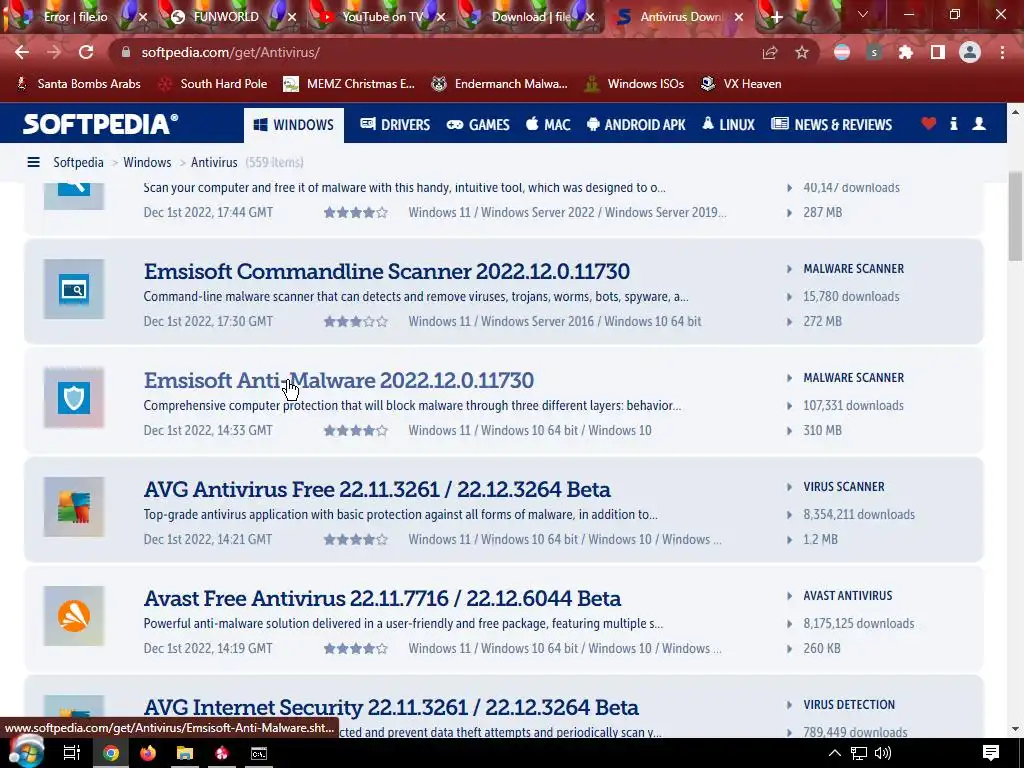Open the Chrome three-dot menu
Screen dimensions: 1024x768
(1002, 52)
